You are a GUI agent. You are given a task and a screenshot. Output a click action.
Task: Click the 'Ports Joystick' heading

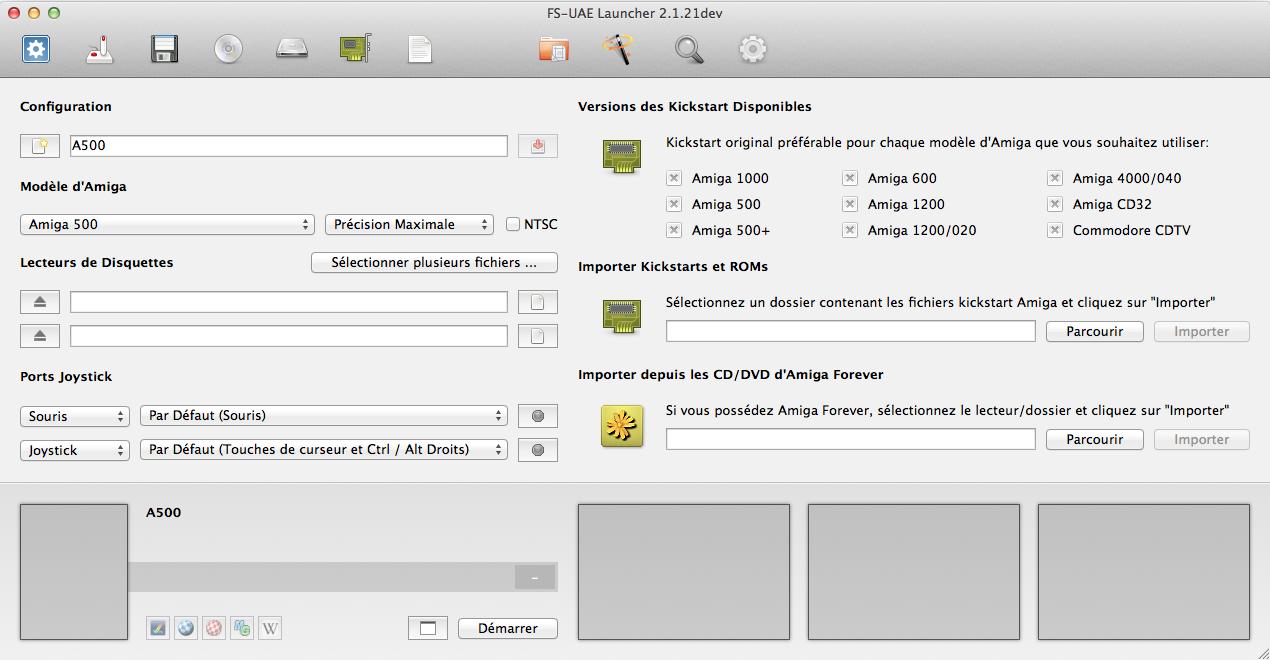click(66, 376)
